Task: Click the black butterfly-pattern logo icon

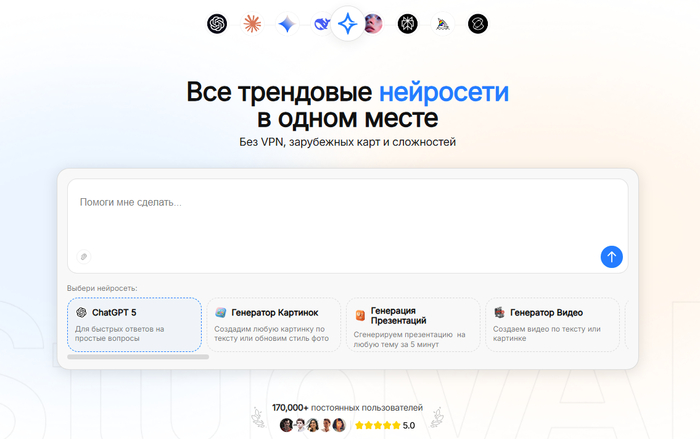Action: 408,24
